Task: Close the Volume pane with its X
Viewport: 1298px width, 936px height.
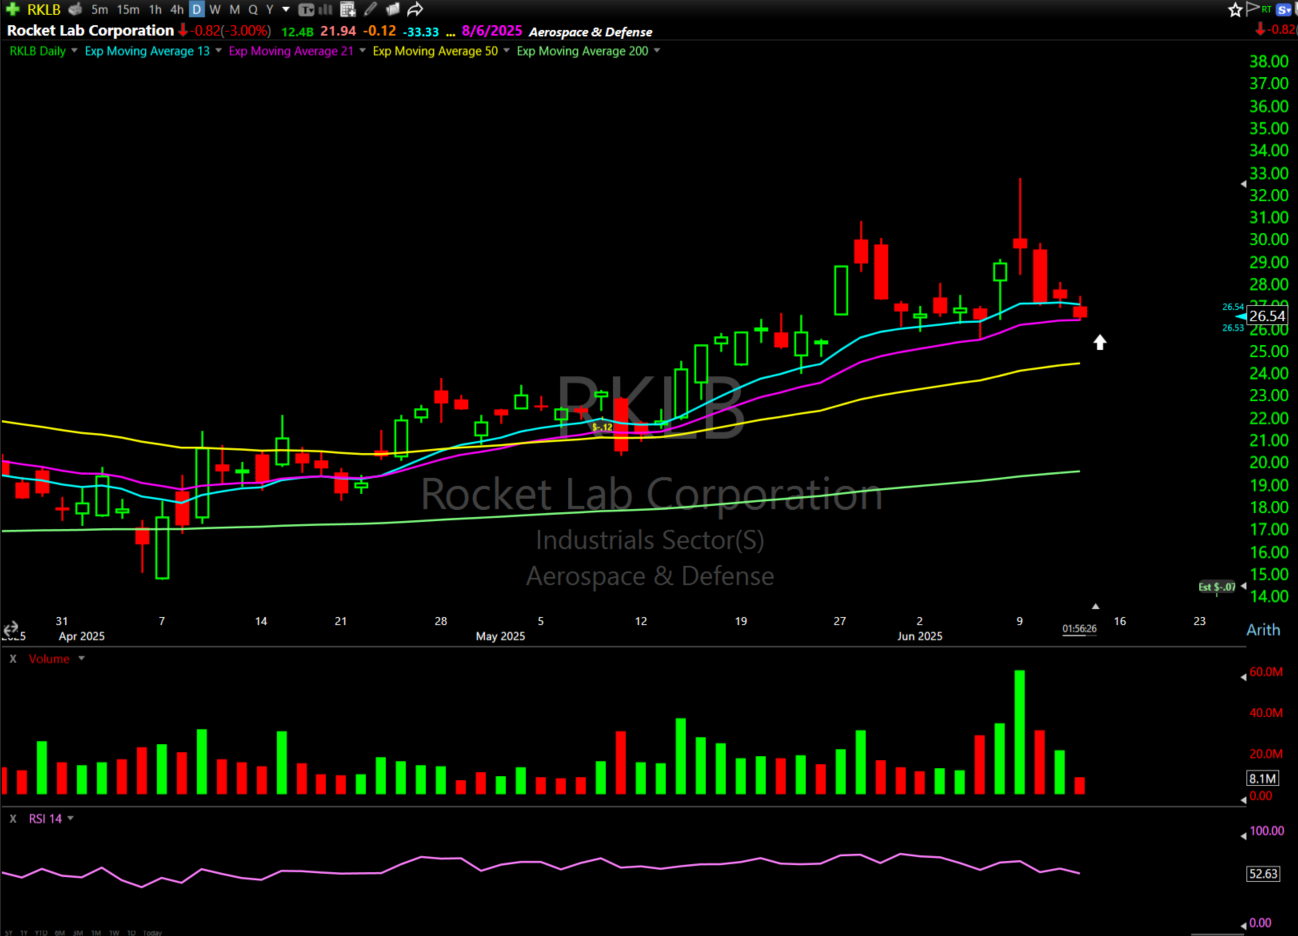Action: pyautogui.click(x=13, y=659)
